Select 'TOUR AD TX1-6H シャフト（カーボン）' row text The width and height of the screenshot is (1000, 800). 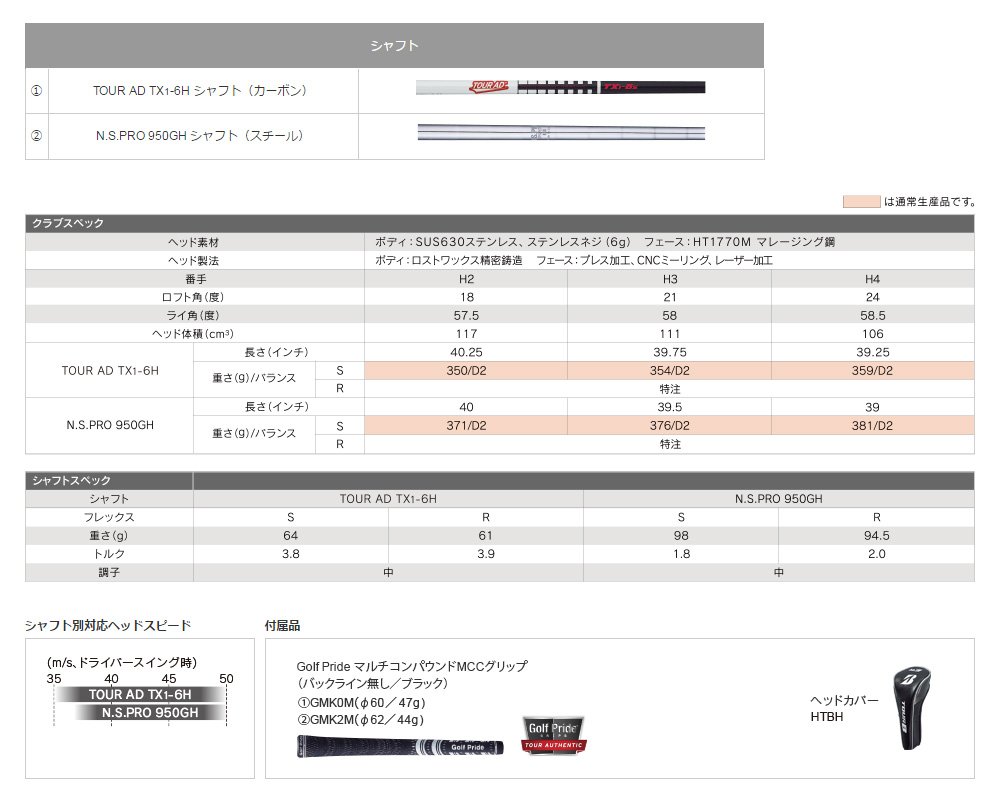point(200,91)
